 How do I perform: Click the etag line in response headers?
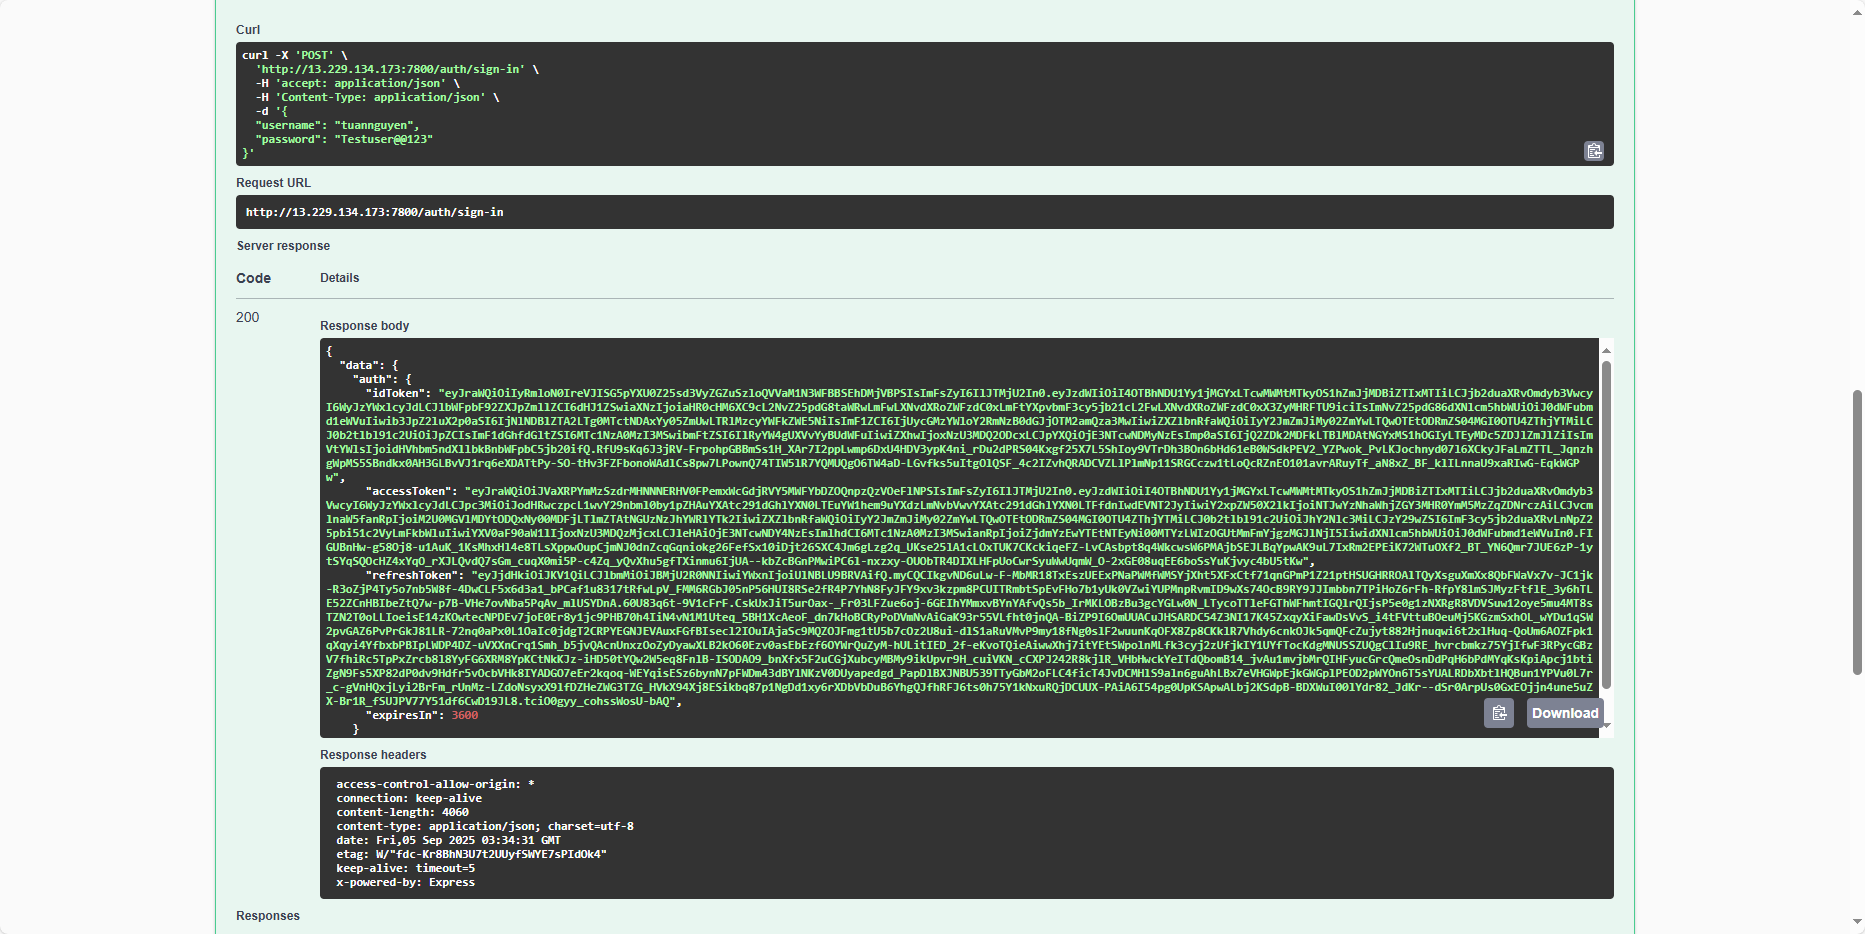(471, 855)
